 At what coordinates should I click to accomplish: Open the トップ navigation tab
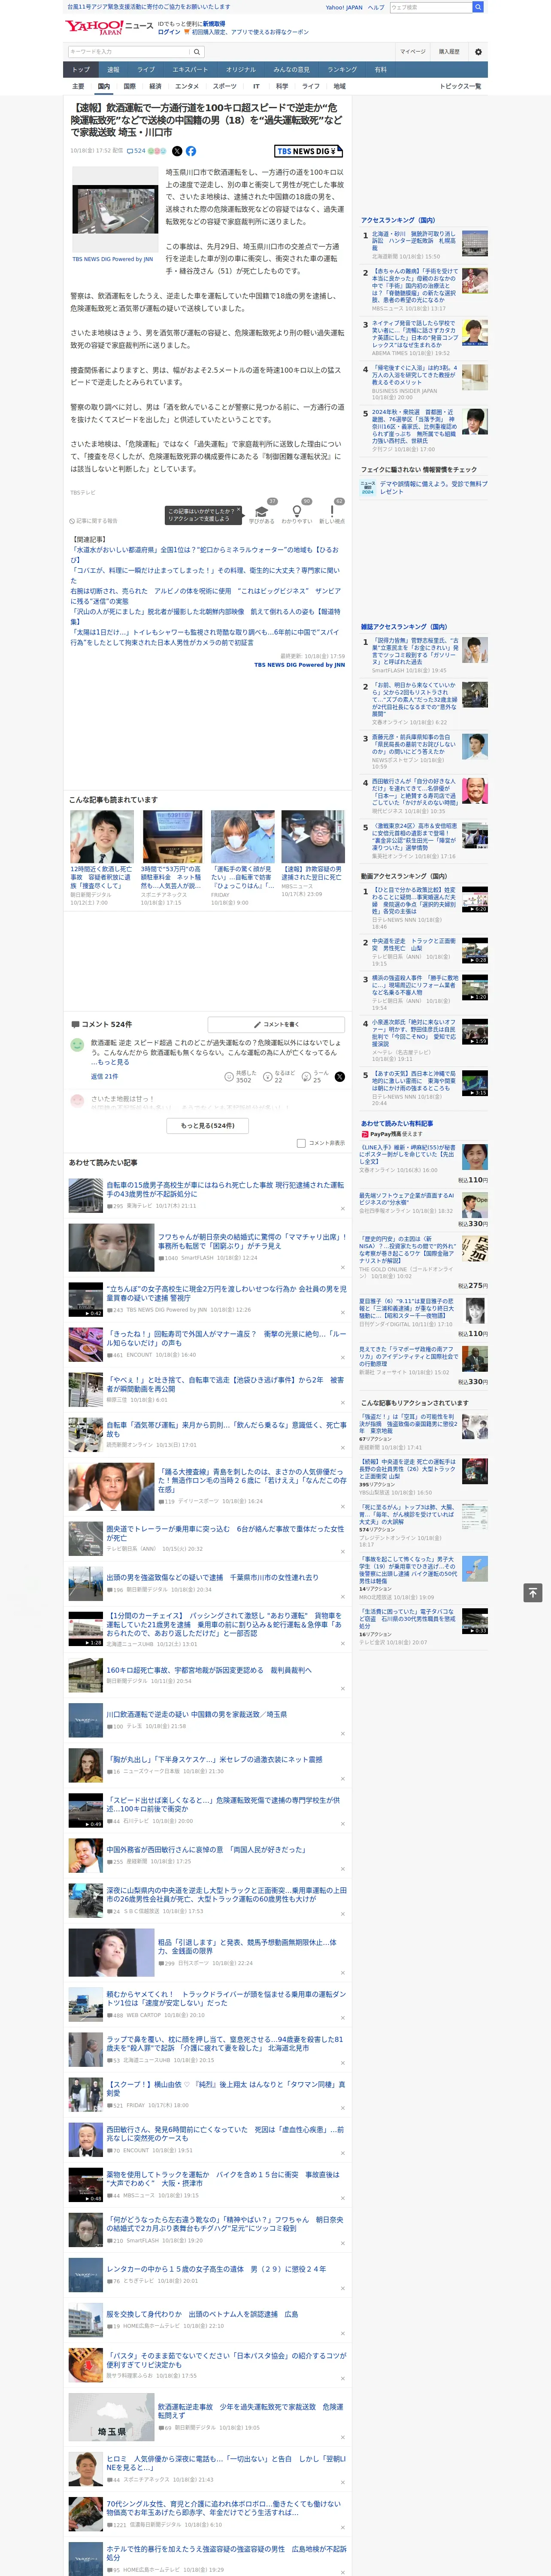point(81,70)
